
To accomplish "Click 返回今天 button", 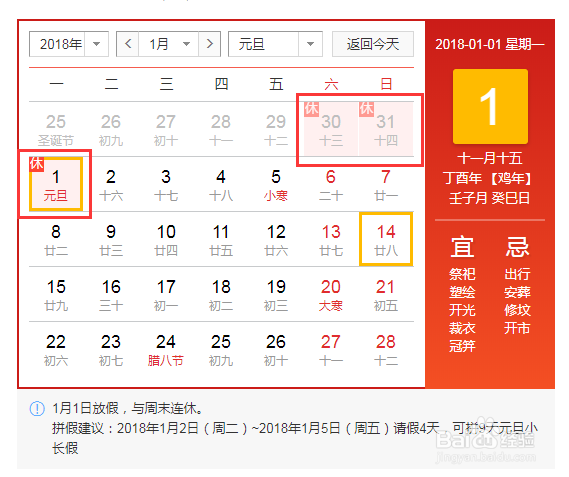I will coord(373,44).
